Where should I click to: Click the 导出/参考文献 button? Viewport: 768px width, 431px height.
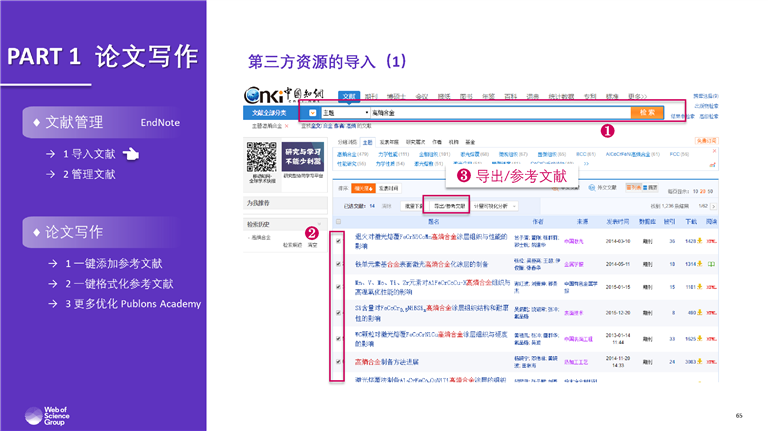pyautogui.click(x=449, y=206)
